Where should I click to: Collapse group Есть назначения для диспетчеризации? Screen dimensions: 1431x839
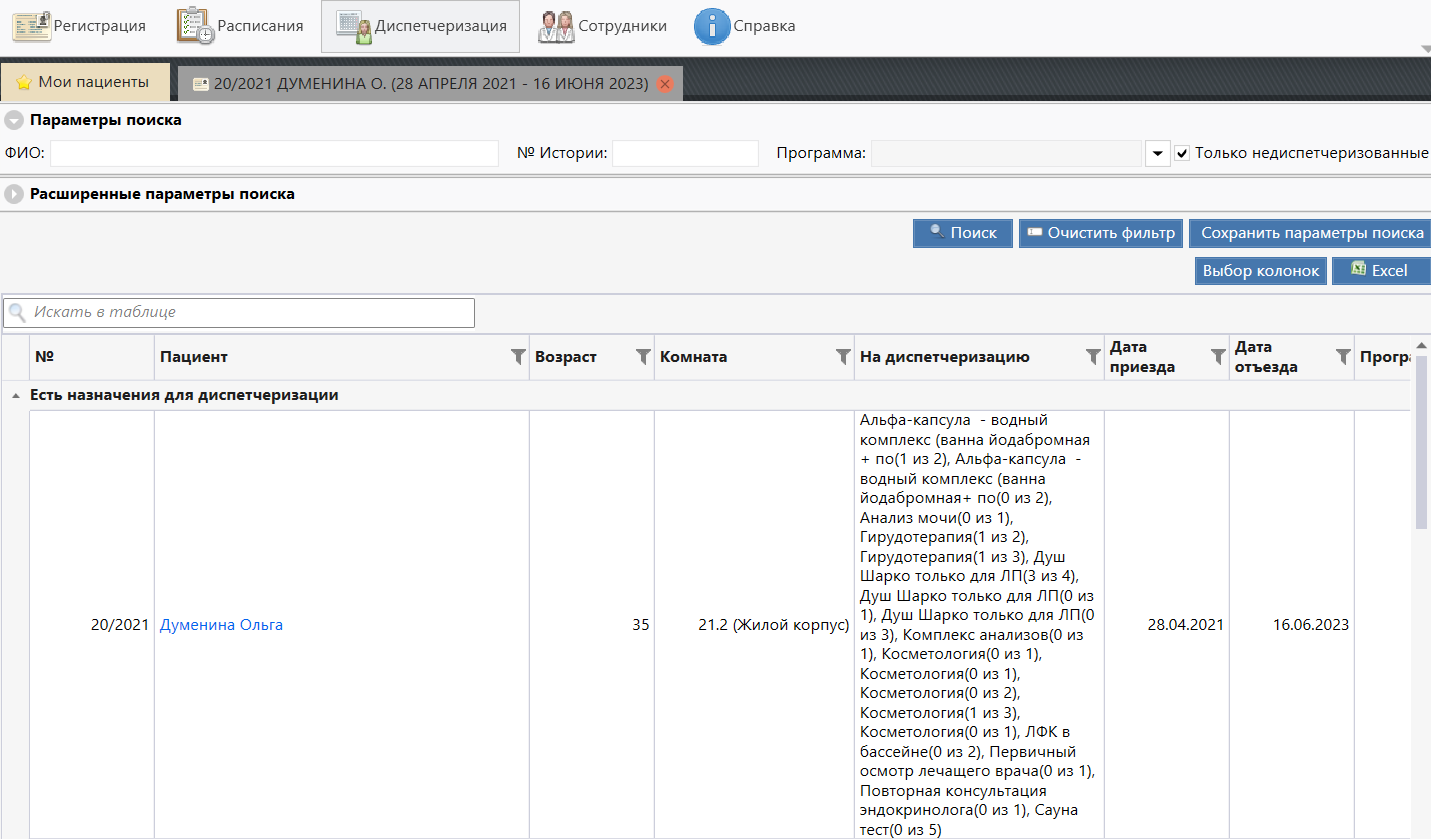pyautogui.click(x=15, y=396)
